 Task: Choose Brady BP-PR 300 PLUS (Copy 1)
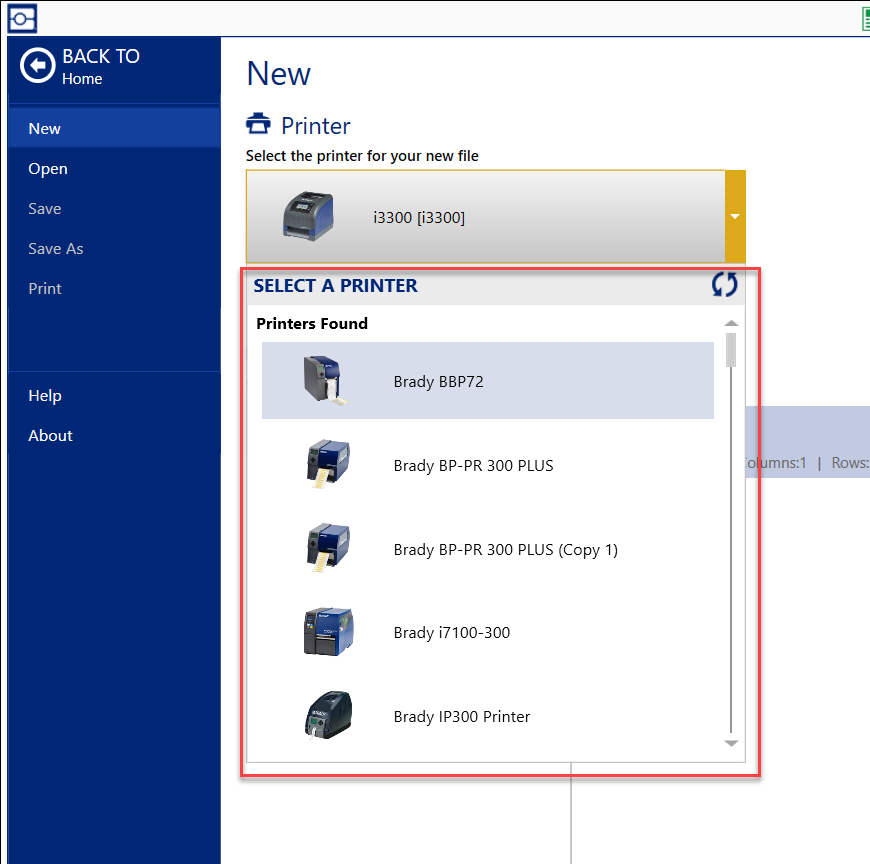[505, 549]
